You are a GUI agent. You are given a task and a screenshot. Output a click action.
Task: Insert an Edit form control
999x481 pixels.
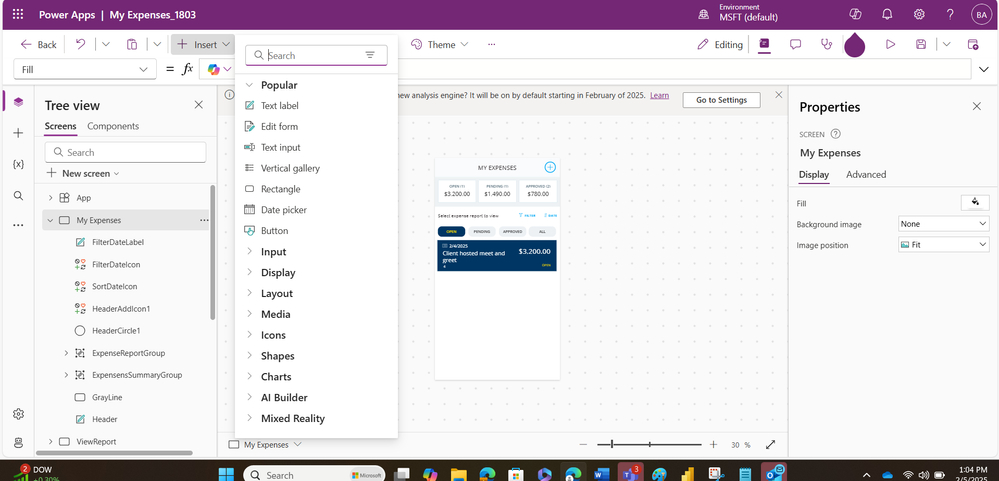[x=279, y=127]
